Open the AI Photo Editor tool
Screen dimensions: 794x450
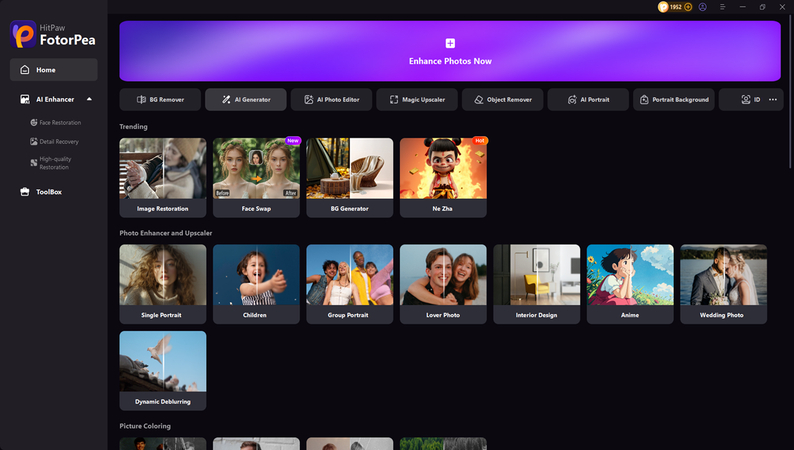click(x=332, y=100)
